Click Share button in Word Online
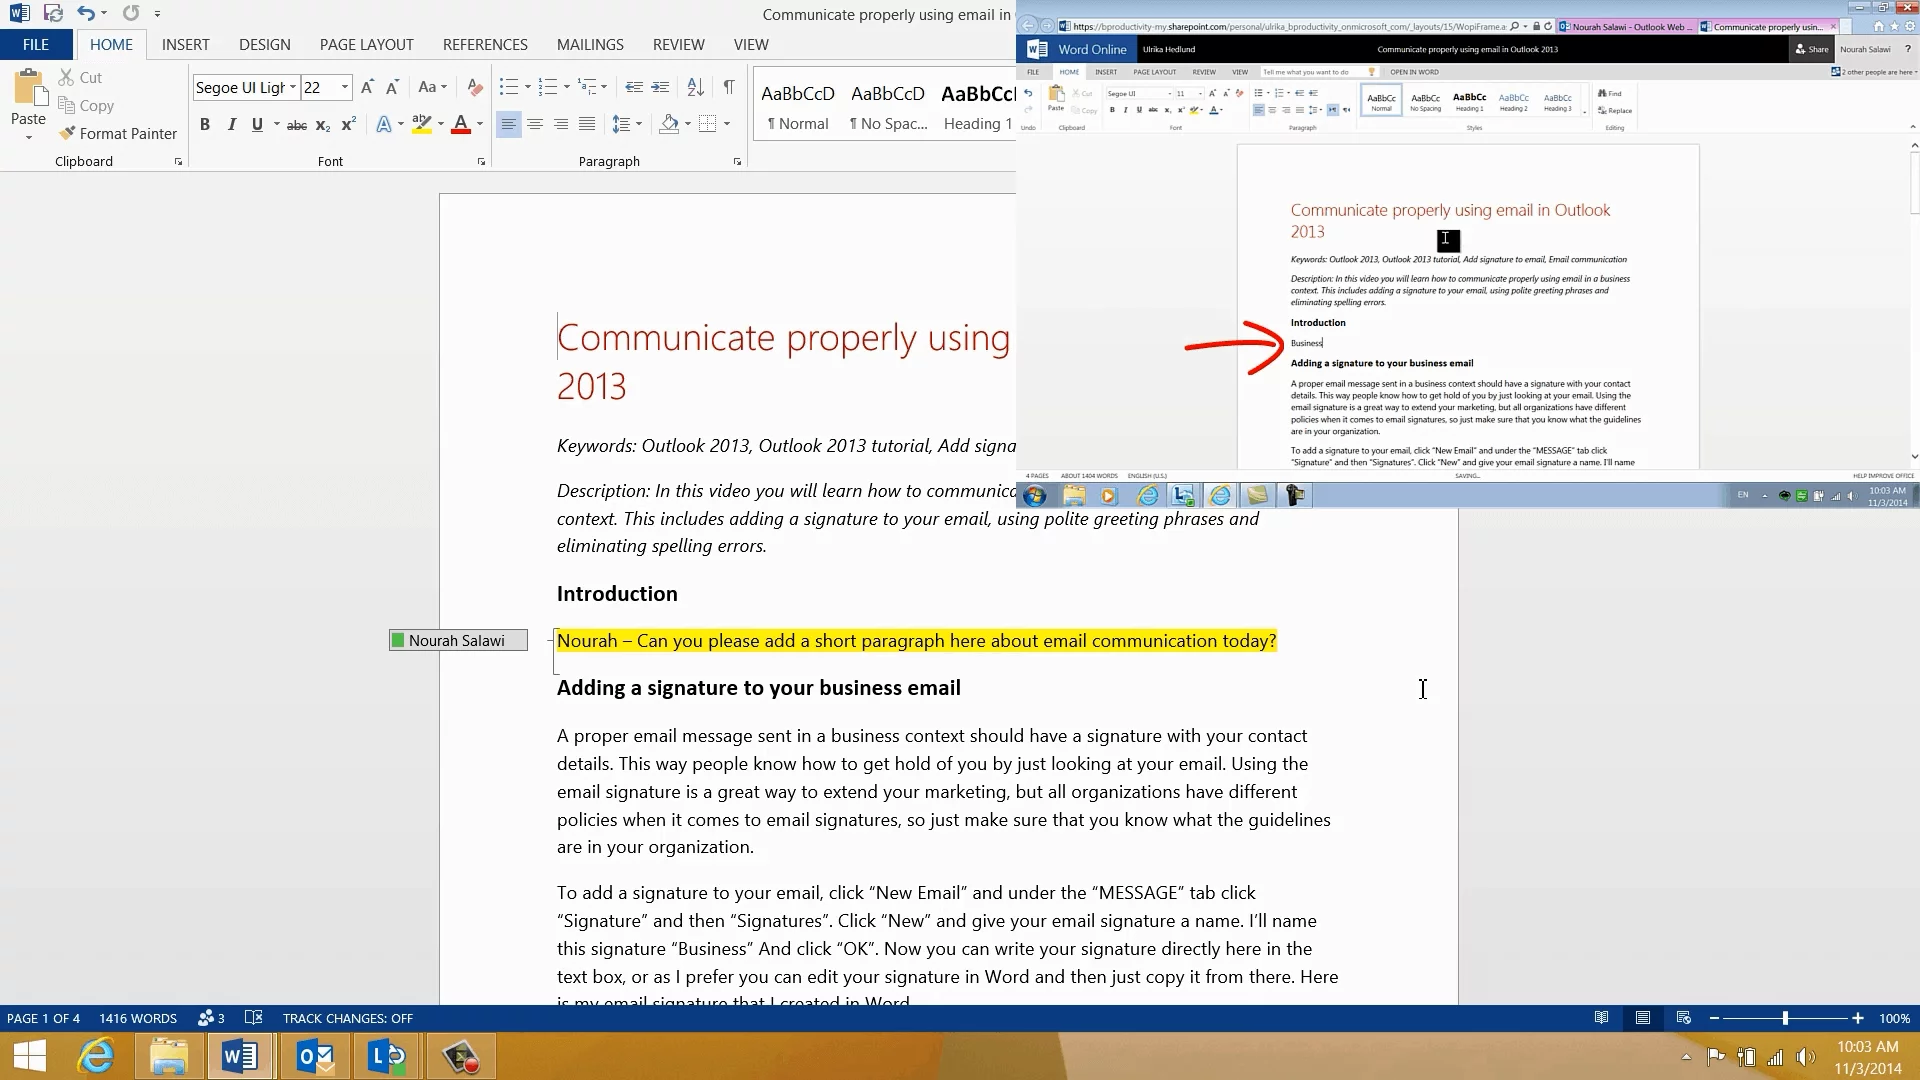The height and width of the screenshot is (1080, 1920). [x=1812, y=49]
